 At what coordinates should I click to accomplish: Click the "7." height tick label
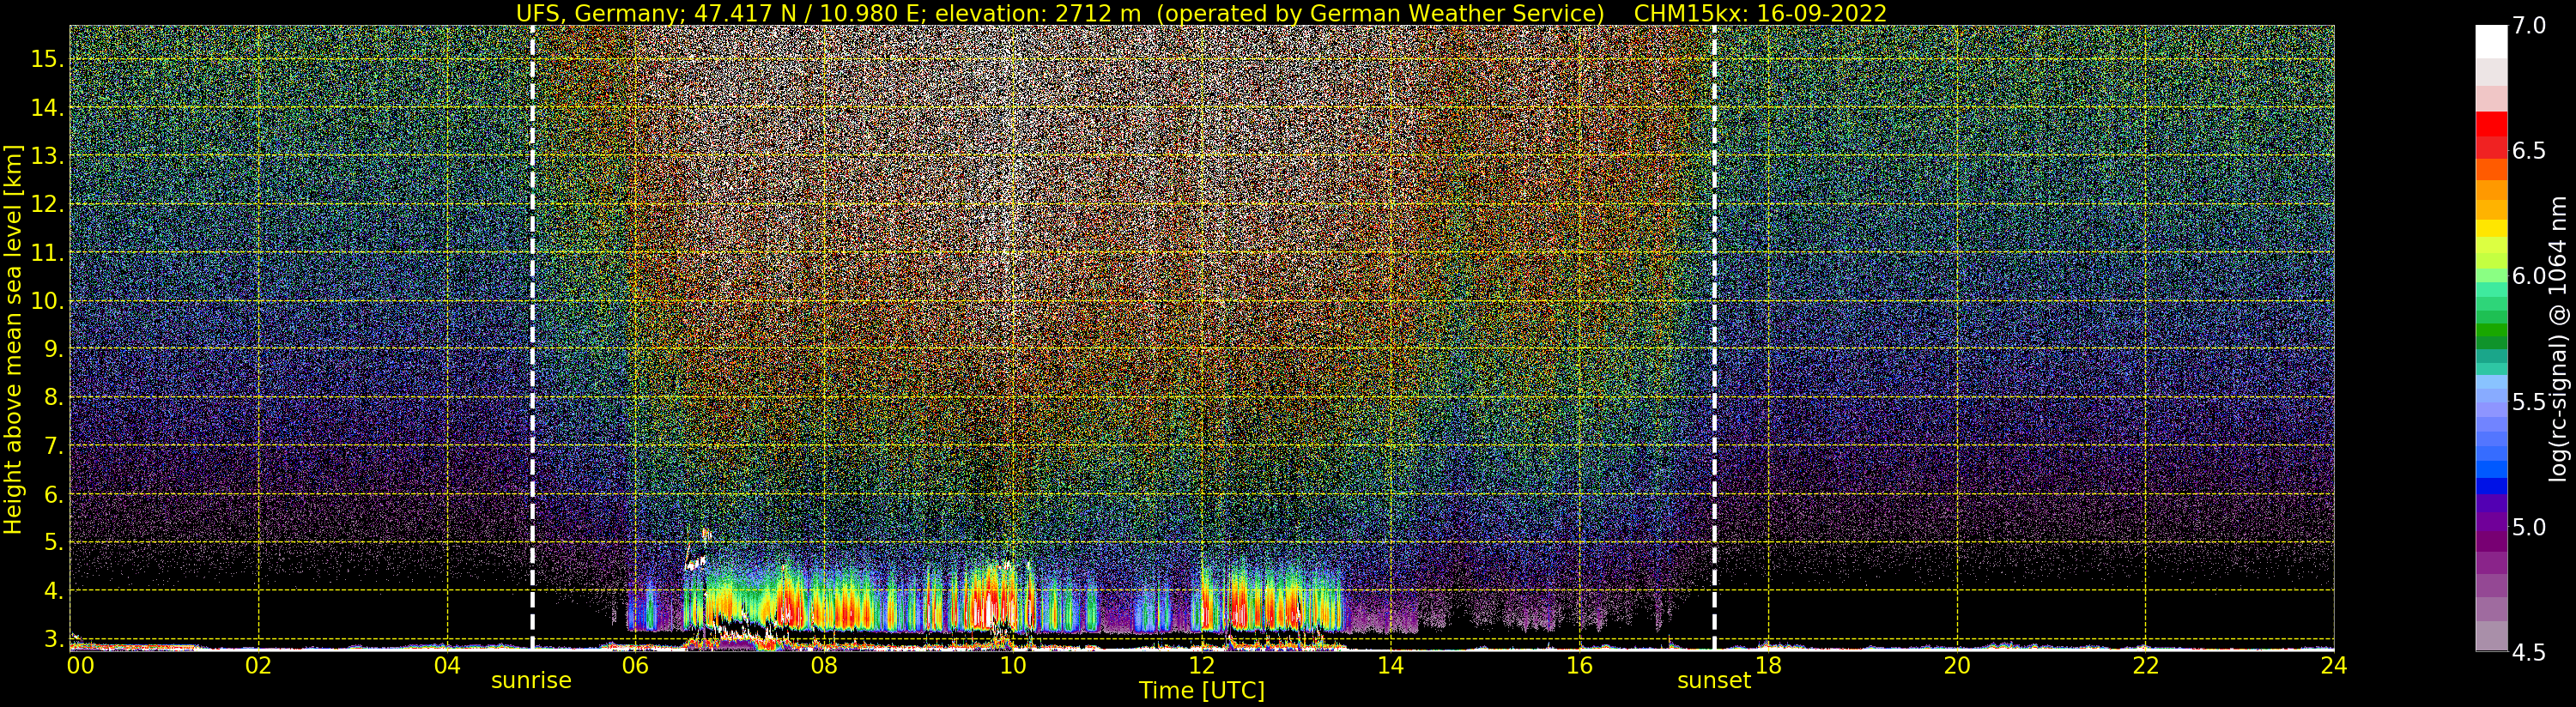tap(54, 446)
